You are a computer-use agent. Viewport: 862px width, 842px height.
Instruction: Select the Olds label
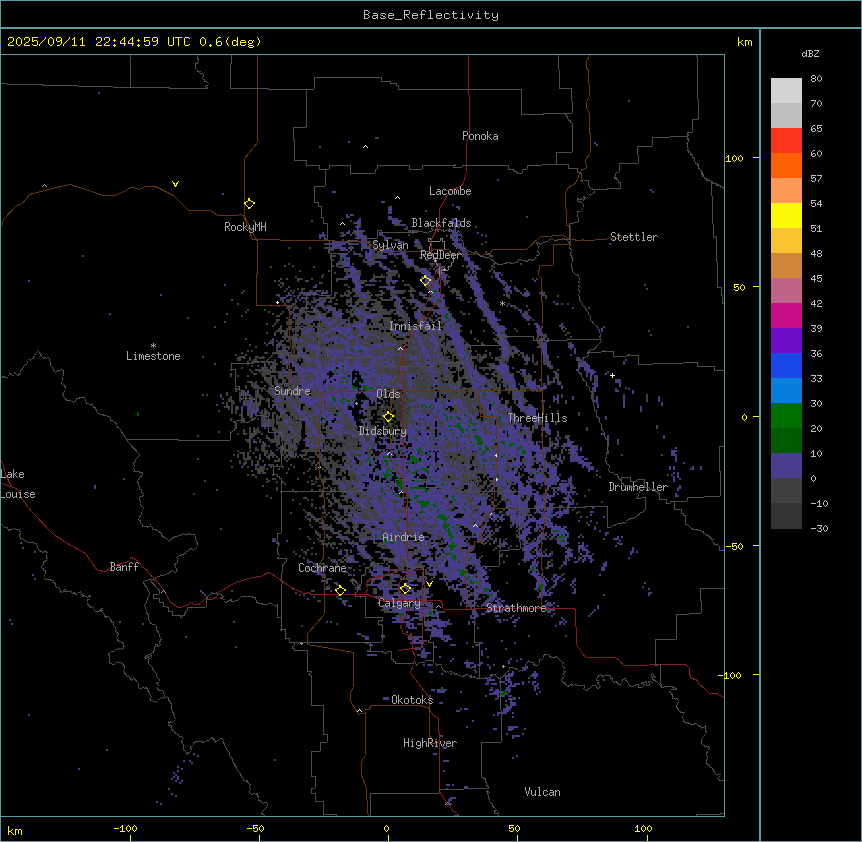pos(388,394)
